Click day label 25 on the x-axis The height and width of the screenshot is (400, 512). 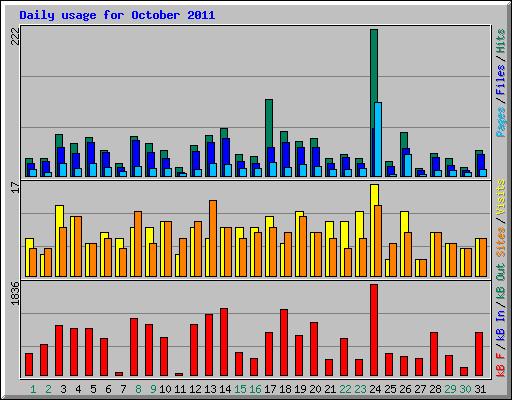[390, 389]
